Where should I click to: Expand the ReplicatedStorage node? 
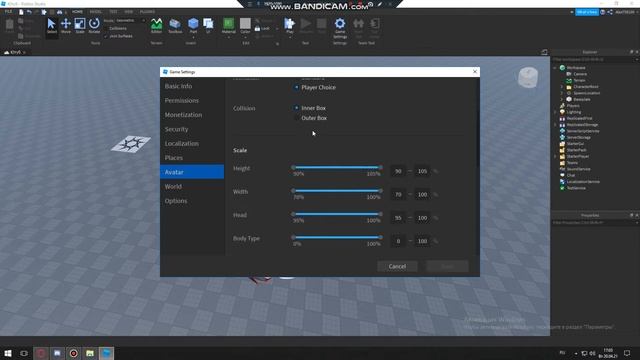pos(555,124)
